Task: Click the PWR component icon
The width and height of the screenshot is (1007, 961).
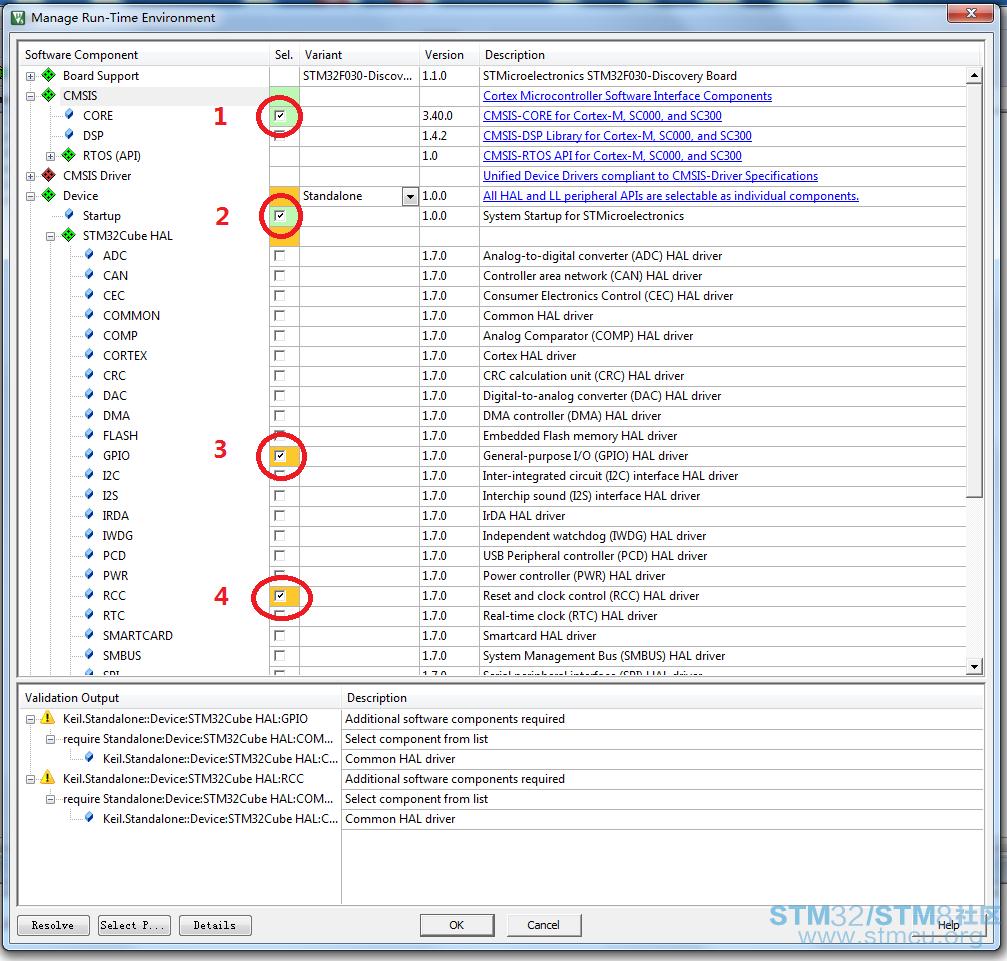Action: click(89, 574)
